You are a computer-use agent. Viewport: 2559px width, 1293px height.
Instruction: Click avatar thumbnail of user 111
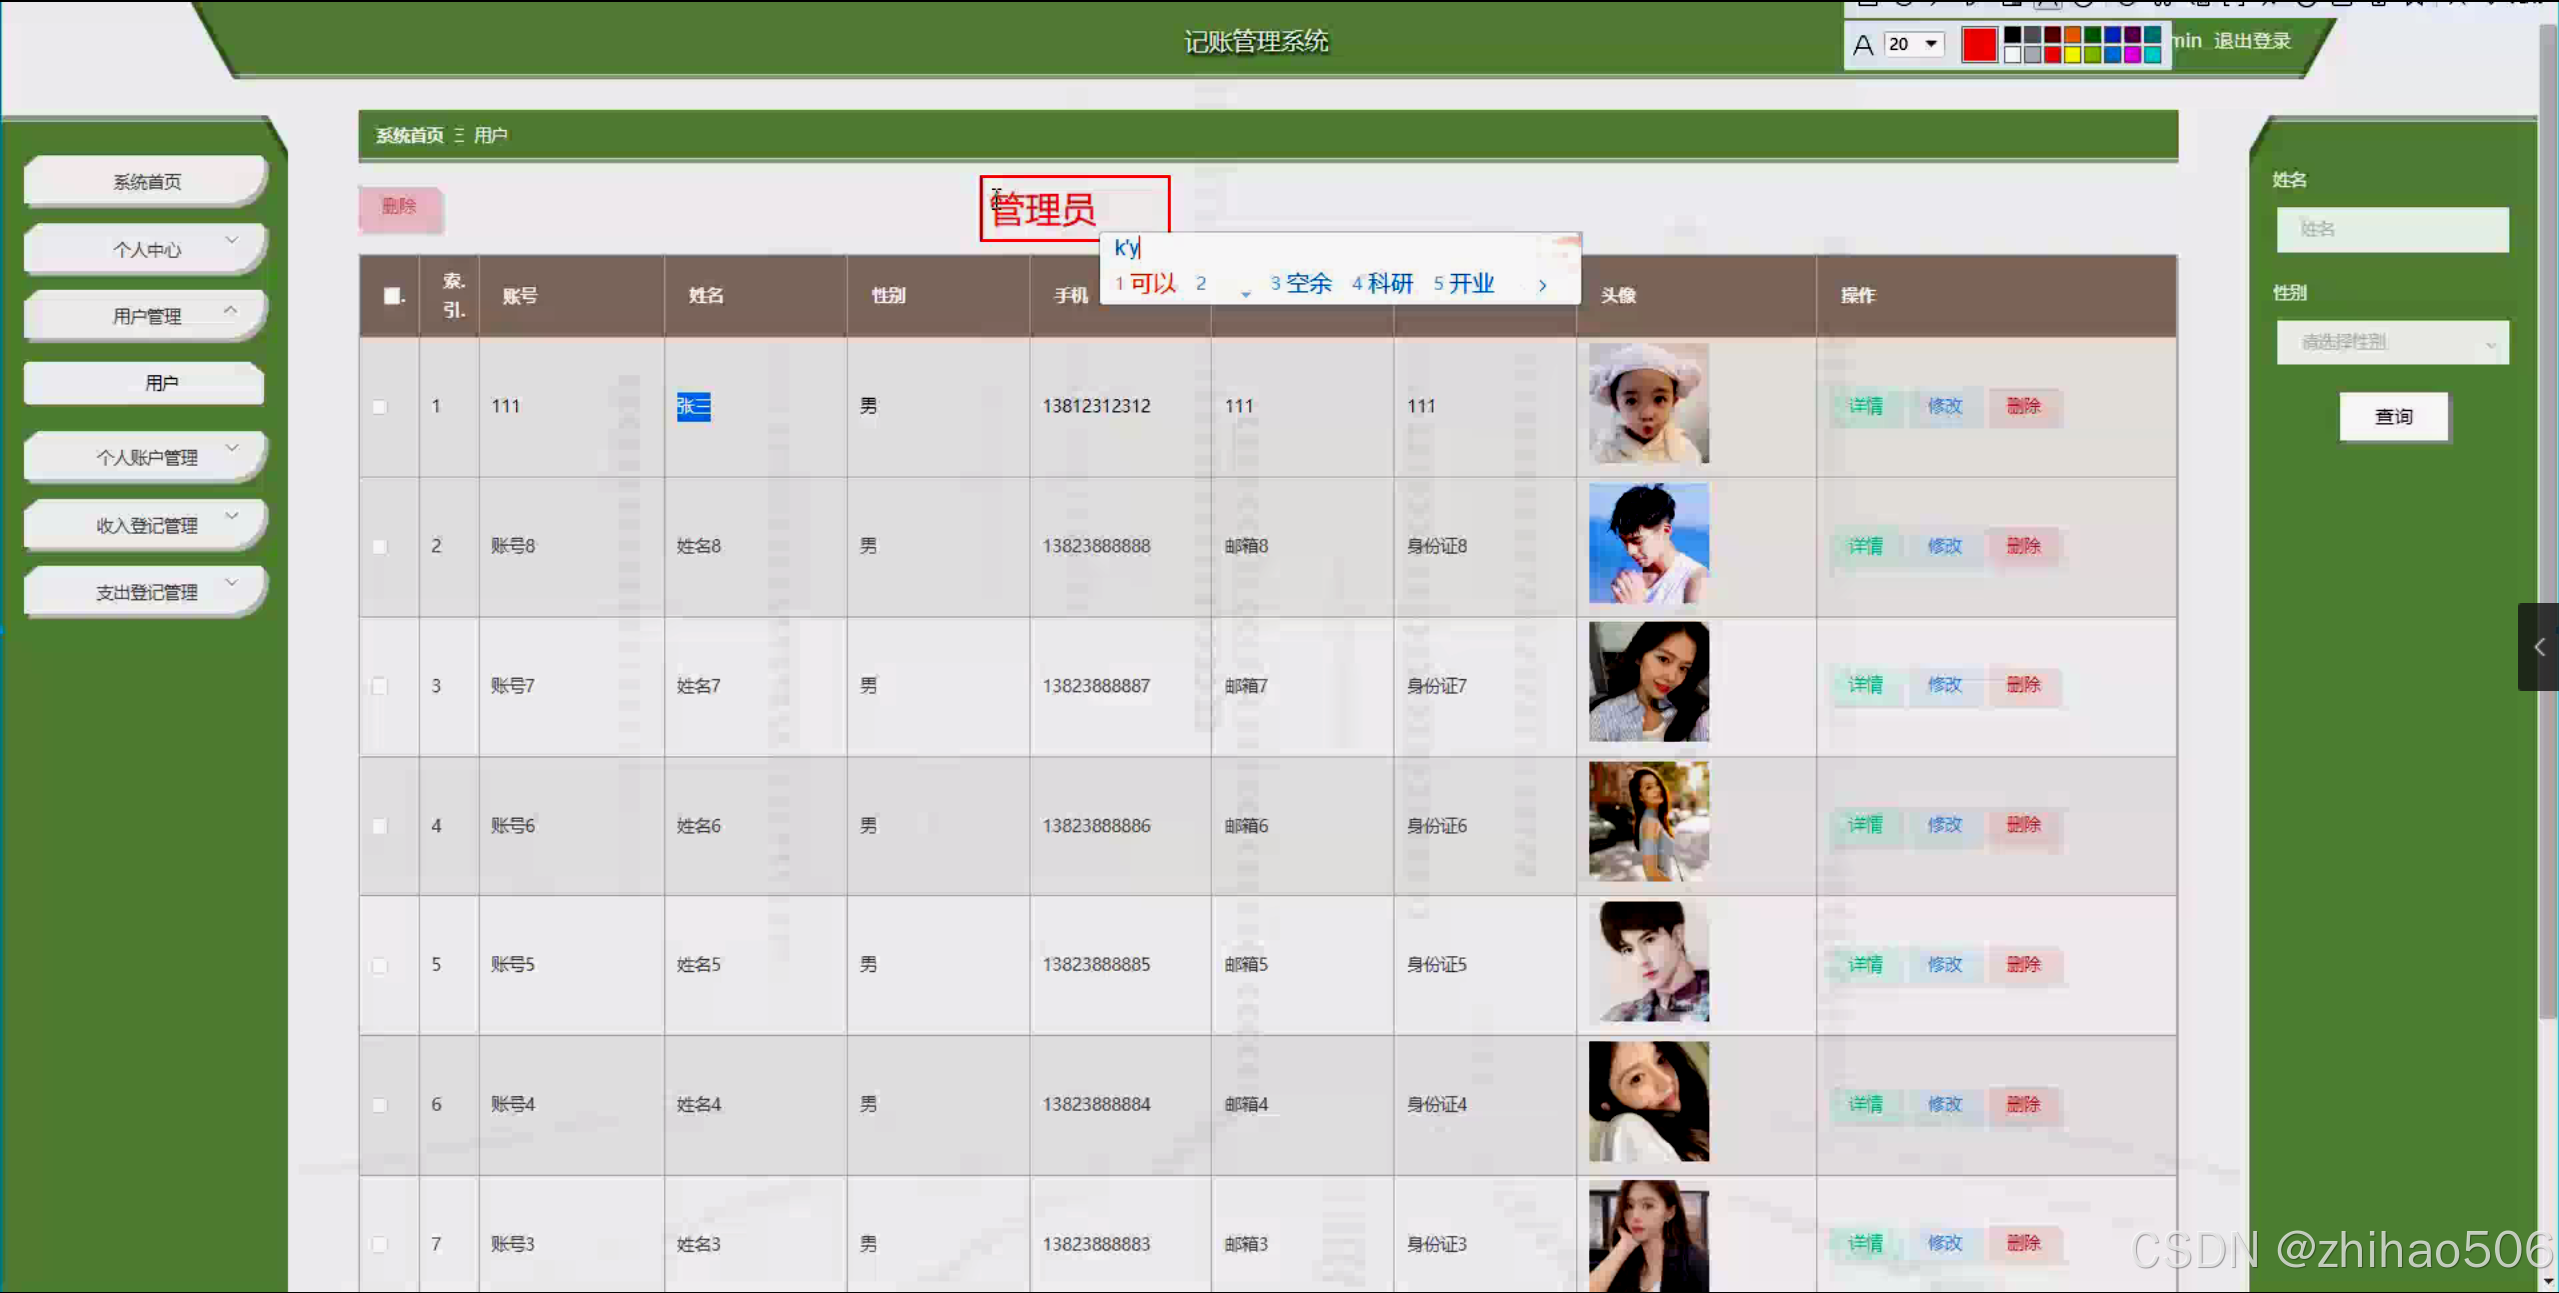click(x=1648, y=404)
